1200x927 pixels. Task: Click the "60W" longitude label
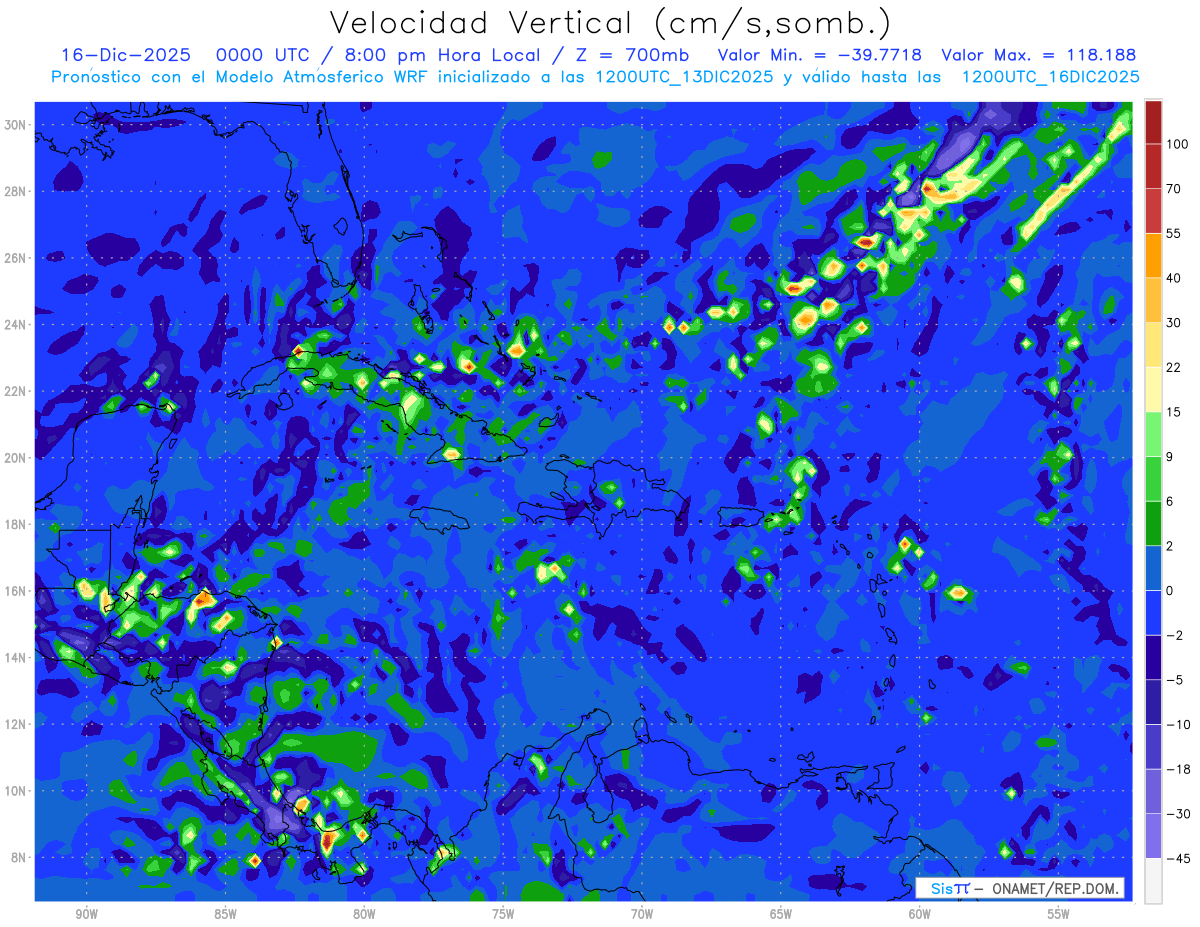(920, 915)
